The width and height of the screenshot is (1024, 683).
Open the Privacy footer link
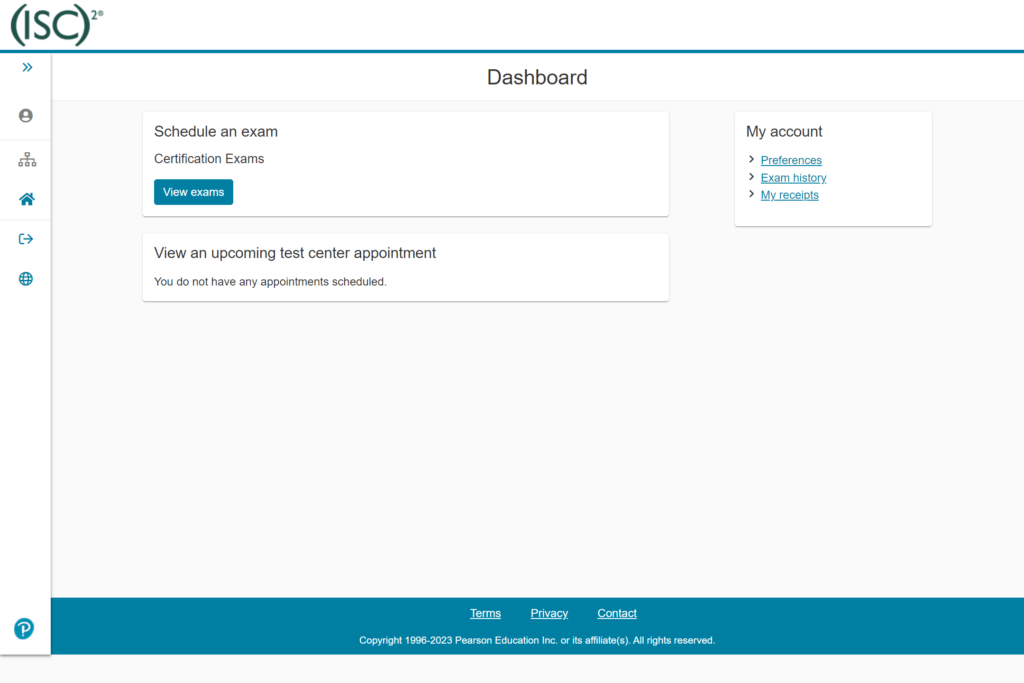(549, 613)
